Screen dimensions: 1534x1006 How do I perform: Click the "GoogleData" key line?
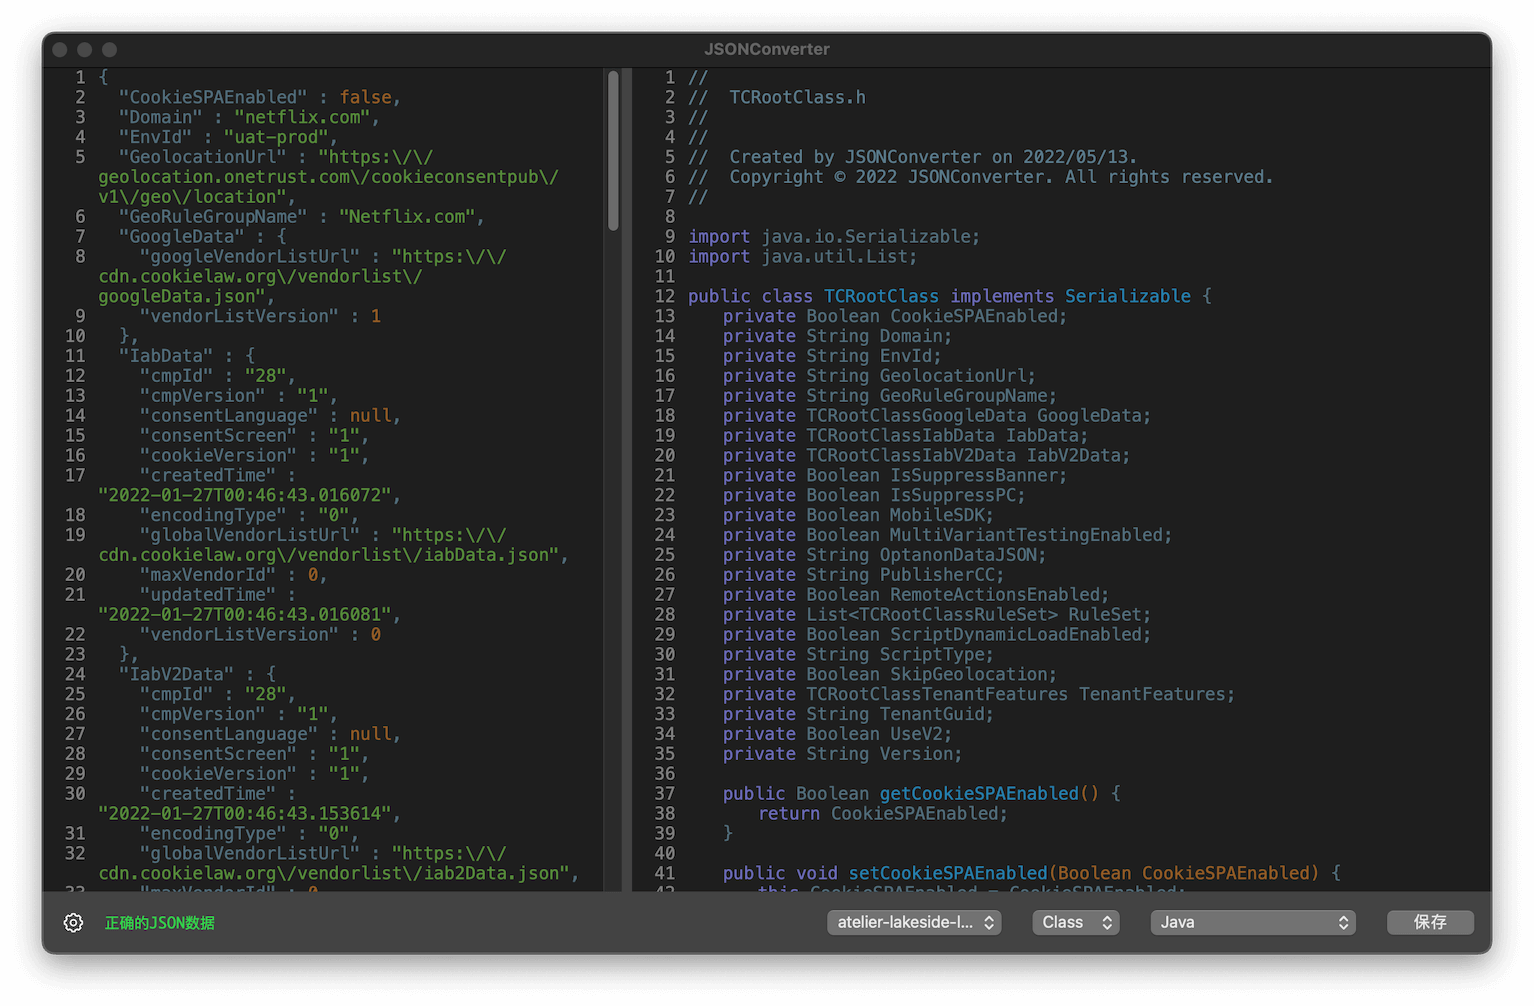coord(203,236)
